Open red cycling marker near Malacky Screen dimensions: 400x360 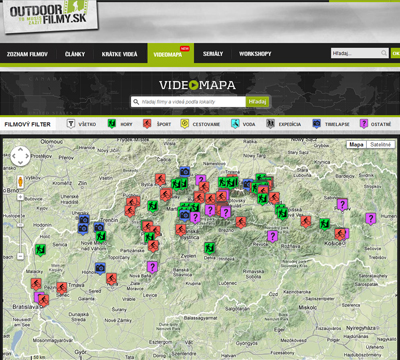tap(36, 284)
